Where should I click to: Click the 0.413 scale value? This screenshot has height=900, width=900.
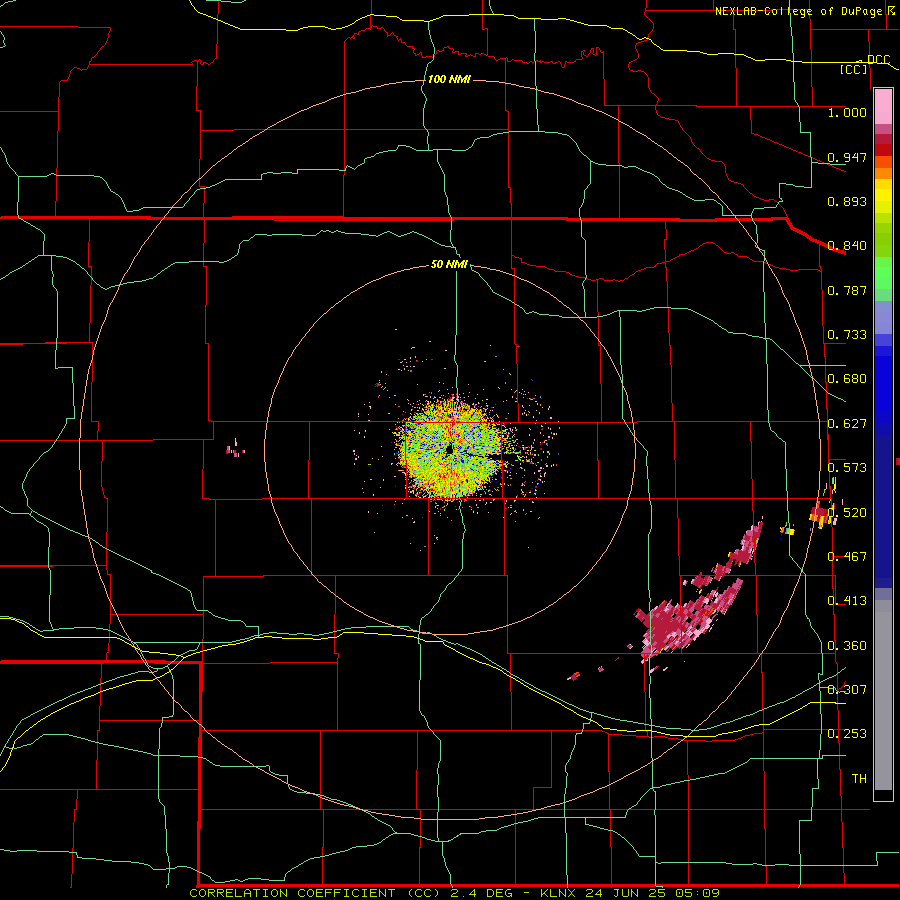[847, 601]
